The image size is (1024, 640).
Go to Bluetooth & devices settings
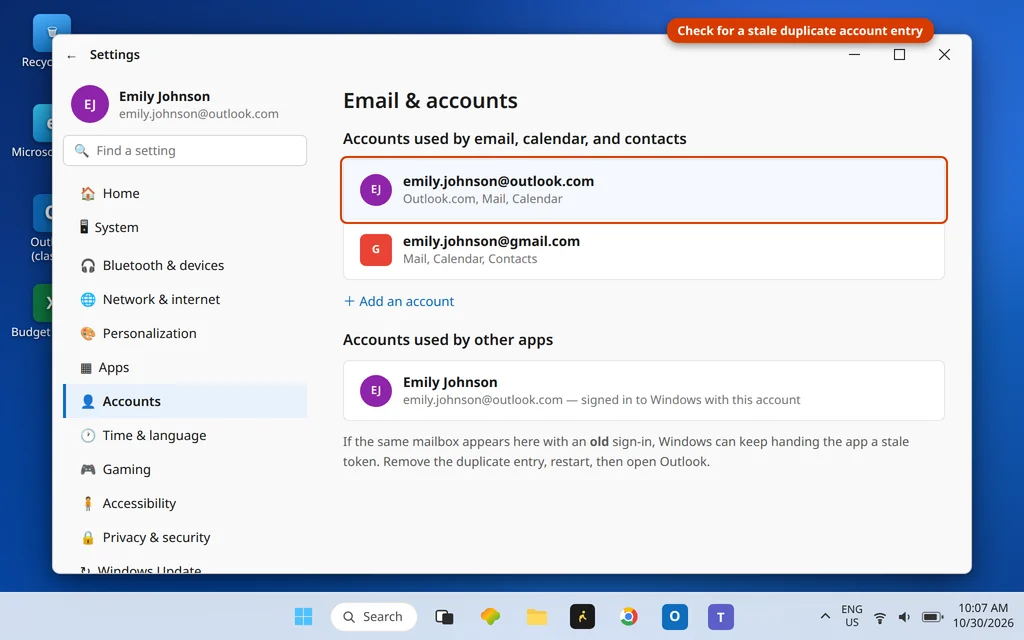click(x=185, y=265)
